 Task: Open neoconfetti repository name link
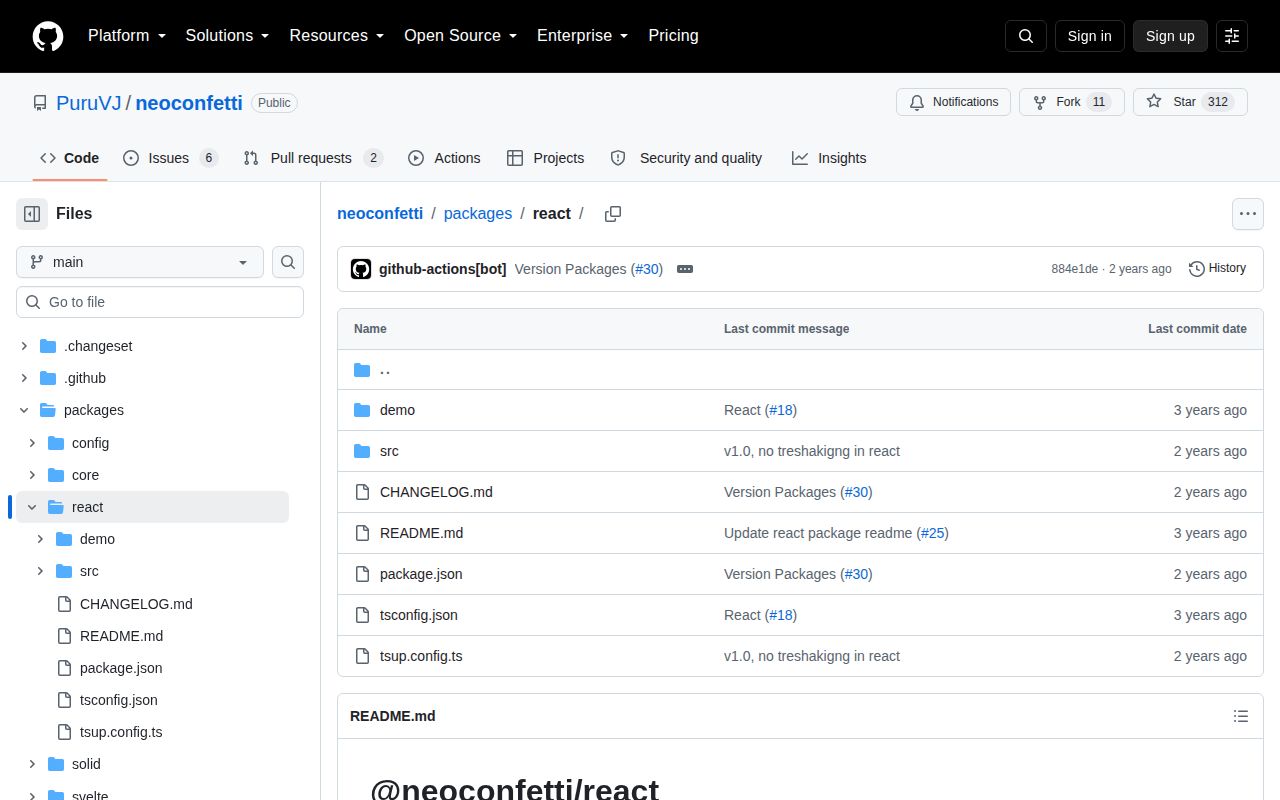(189, 103)
